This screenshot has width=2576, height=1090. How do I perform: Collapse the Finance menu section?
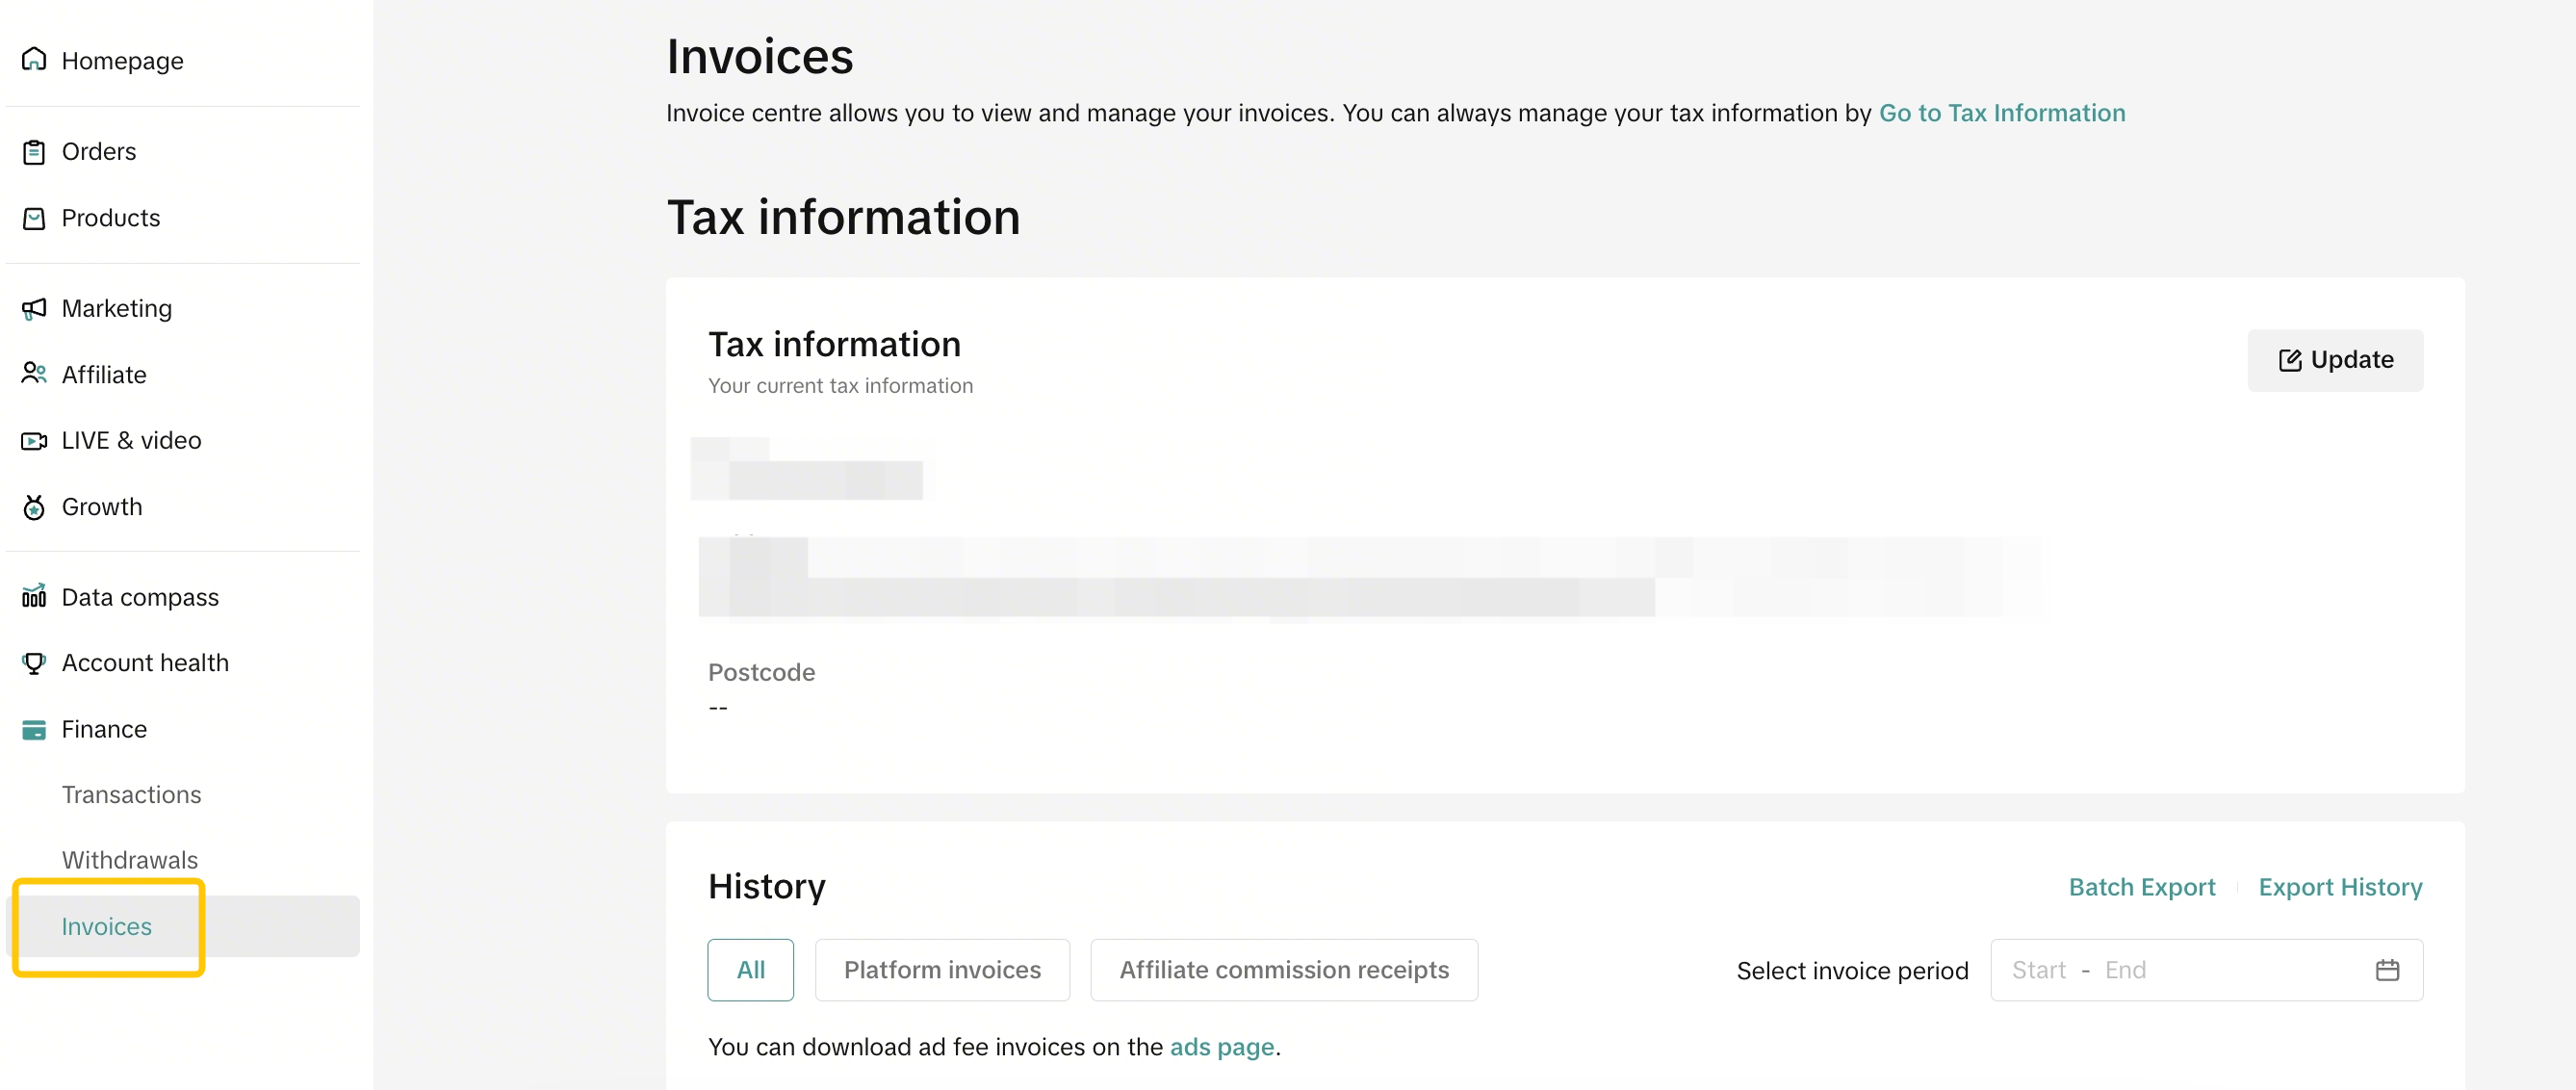click(104, 729)
